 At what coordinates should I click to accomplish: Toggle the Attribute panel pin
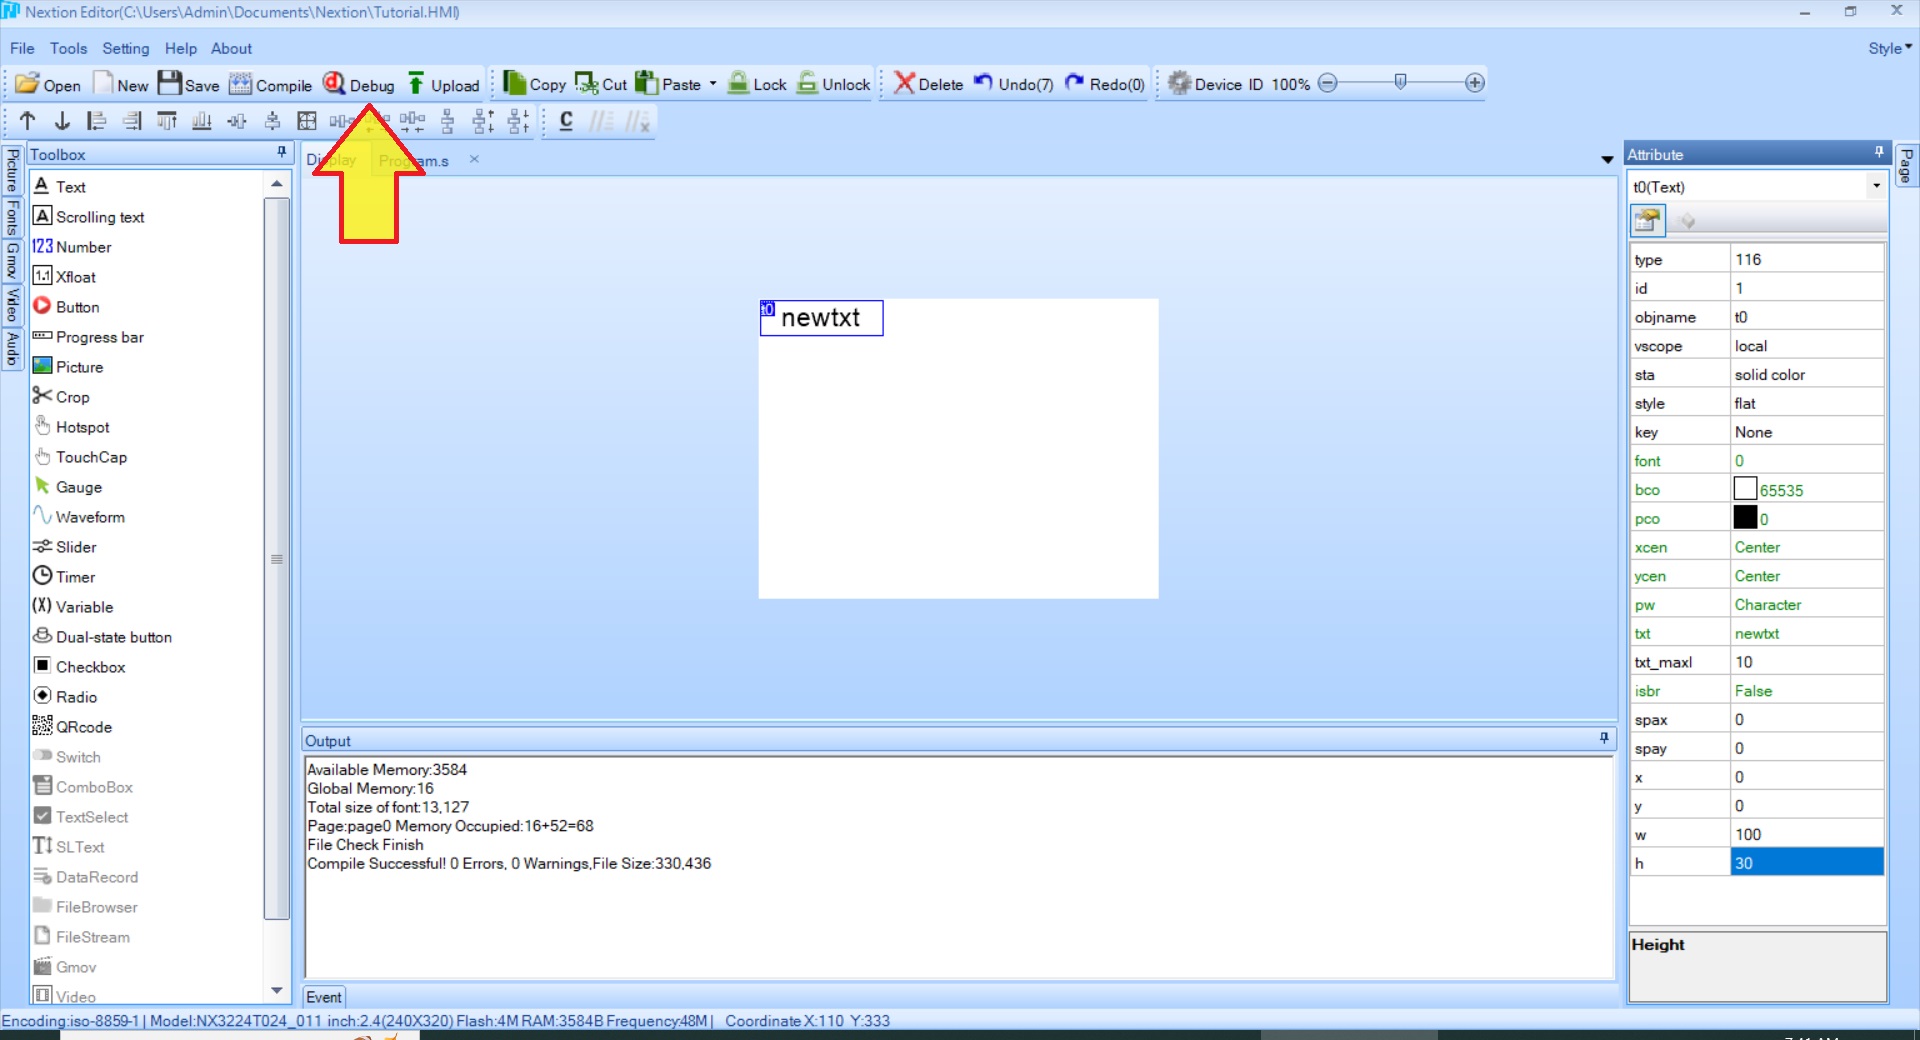(1879, 153)
